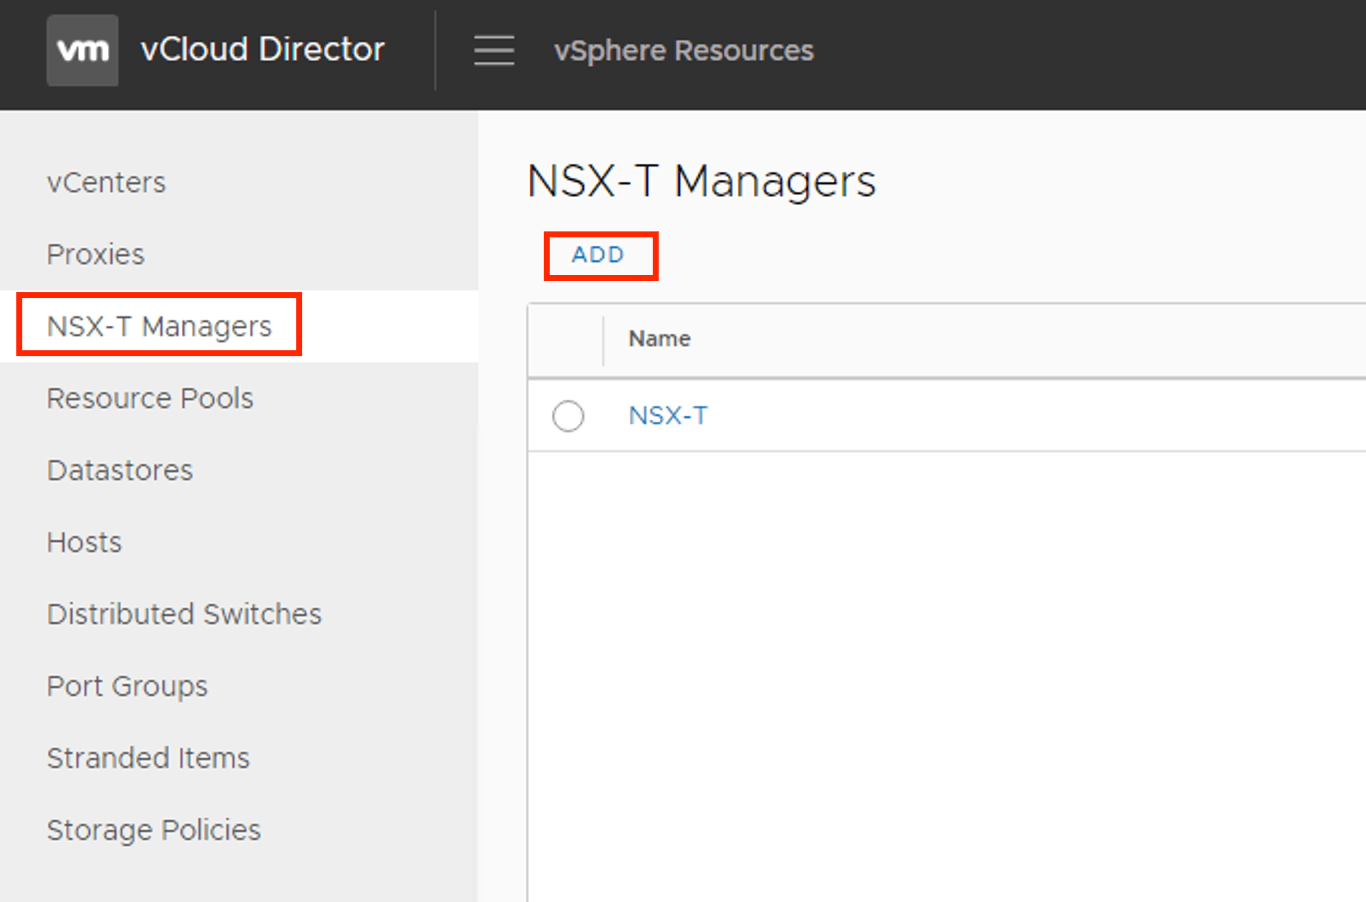Navigate to Datastores
1366x902 pixels.
(x=120, y=471)
